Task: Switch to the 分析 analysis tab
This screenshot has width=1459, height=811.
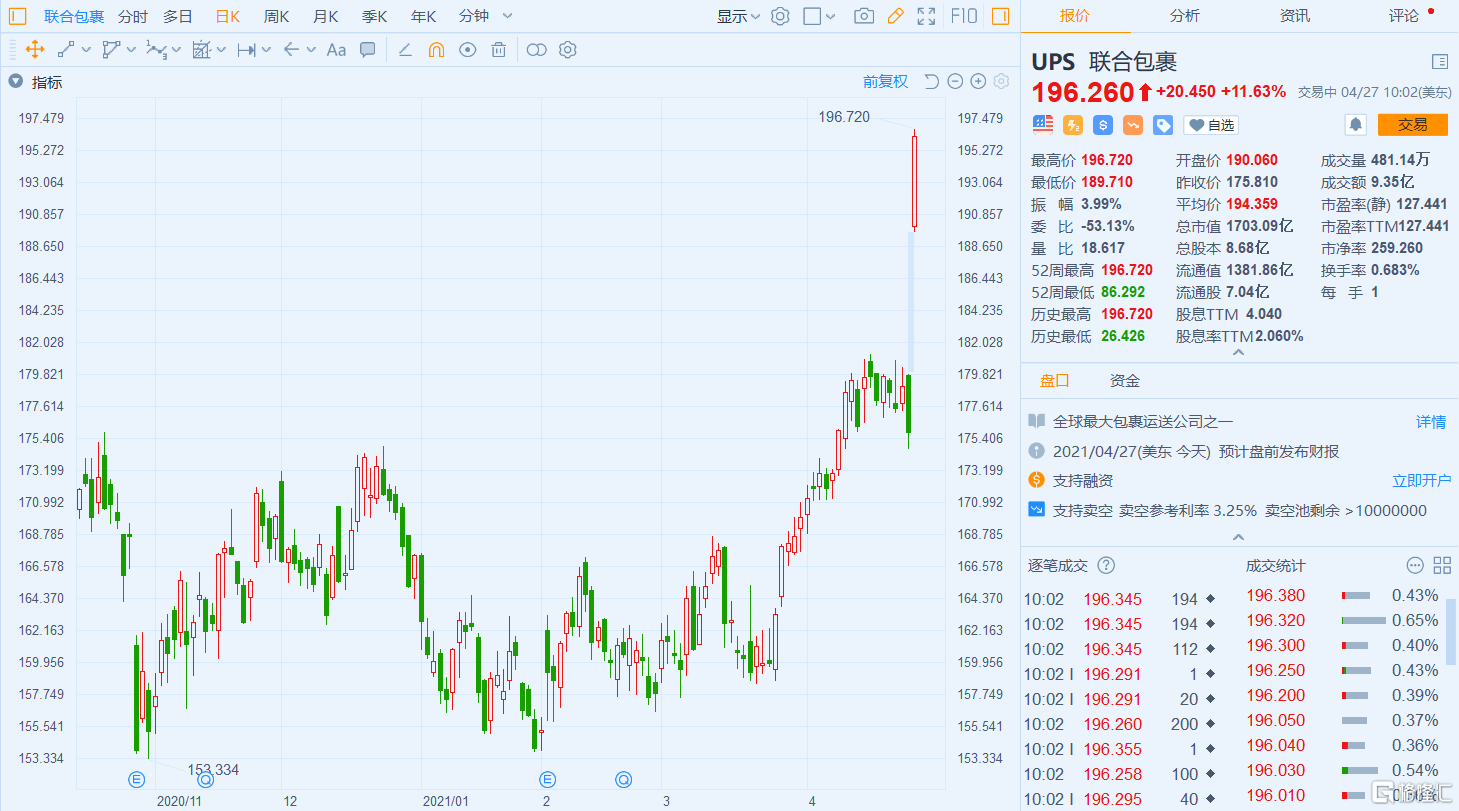Action: click(1185, 16)
